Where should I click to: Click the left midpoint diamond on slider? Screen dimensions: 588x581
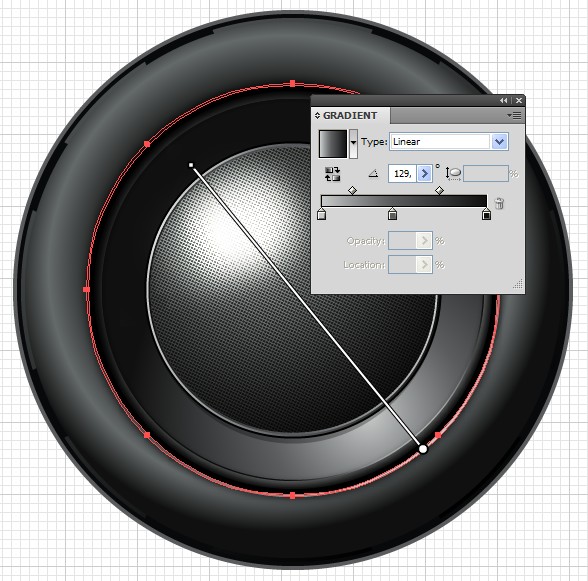352,191
